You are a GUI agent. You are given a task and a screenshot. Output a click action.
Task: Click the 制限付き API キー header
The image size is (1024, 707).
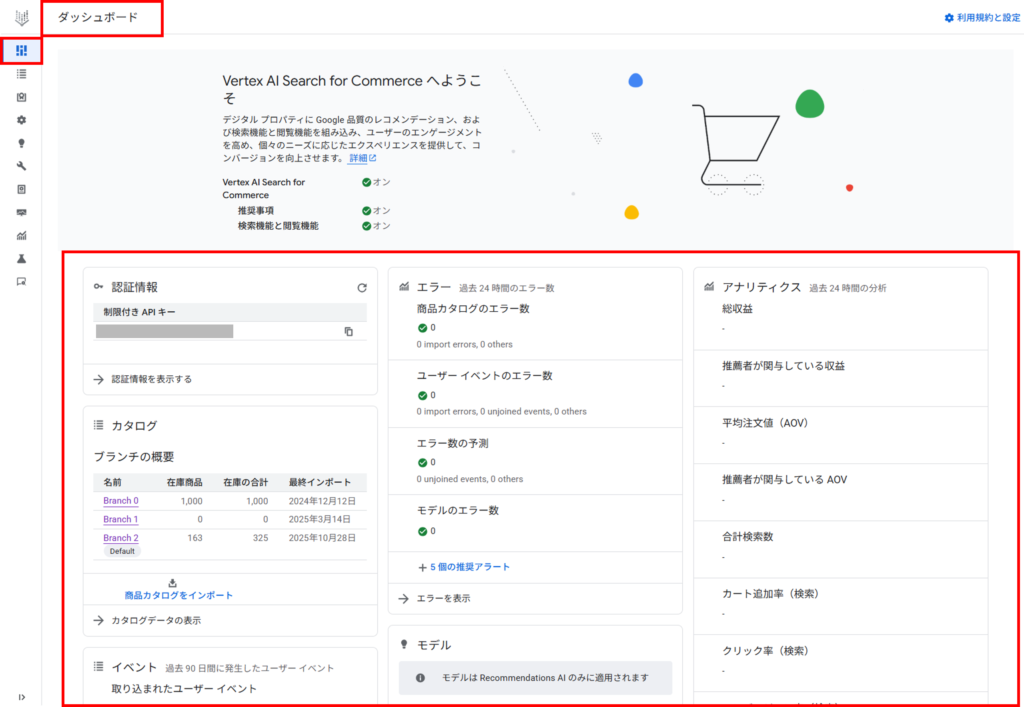140,312
